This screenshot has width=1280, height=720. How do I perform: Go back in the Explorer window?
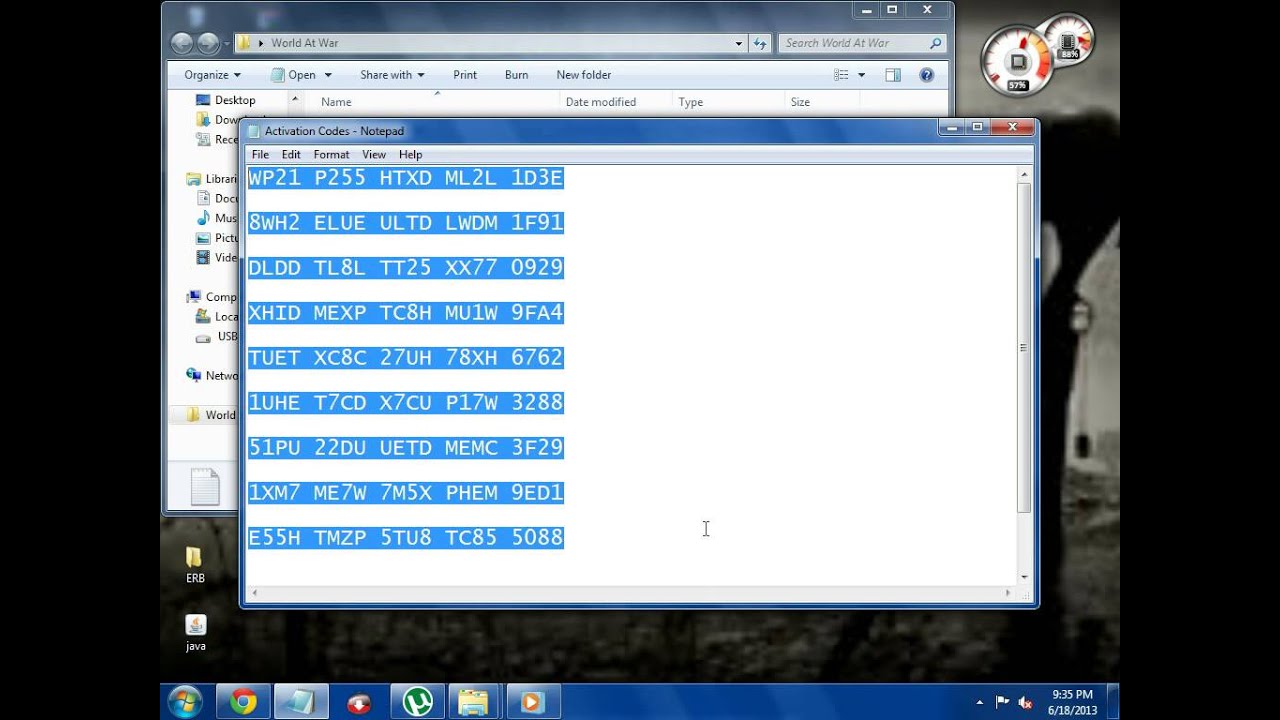182,43
